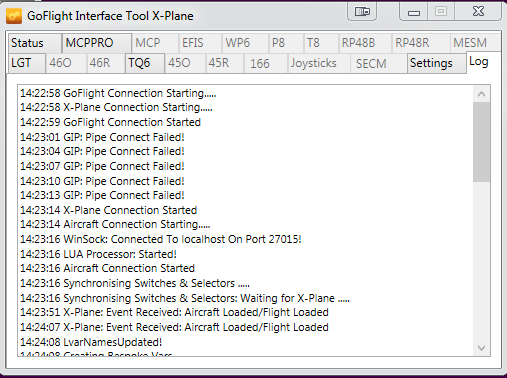Select the EFIS tab
This screenshot has height=378, width=507.
(200, 43)
